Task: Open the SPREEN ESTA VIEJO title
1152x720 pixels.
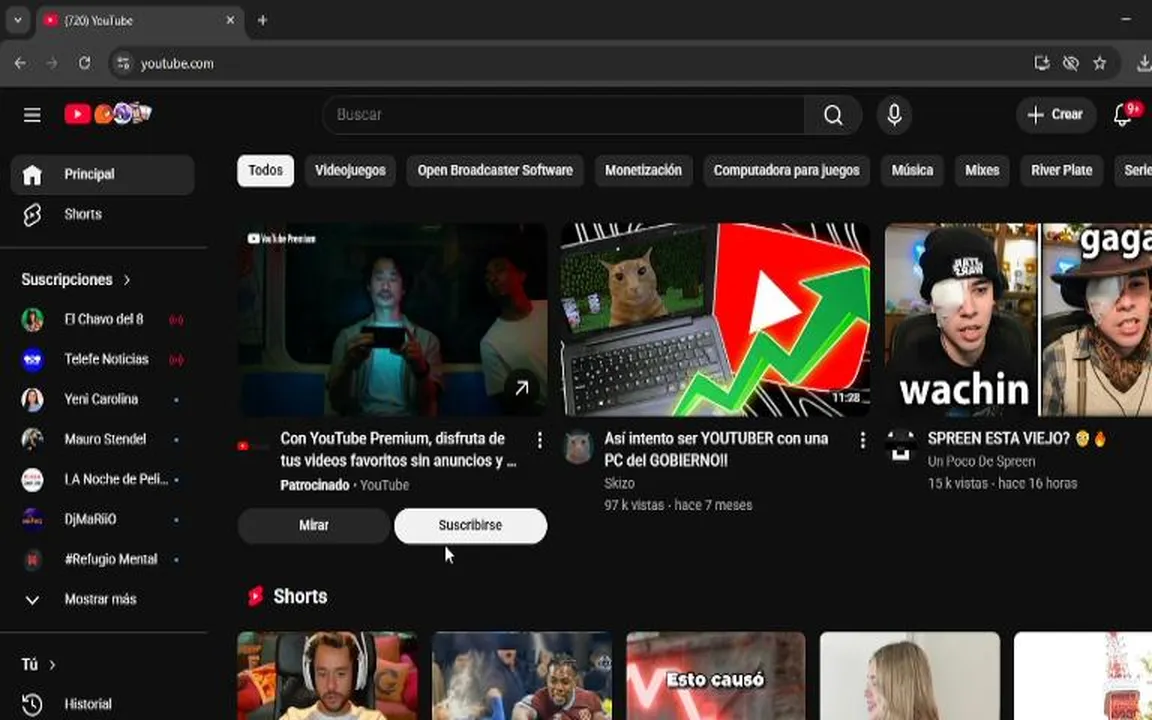Action: tap(1018, 439)
